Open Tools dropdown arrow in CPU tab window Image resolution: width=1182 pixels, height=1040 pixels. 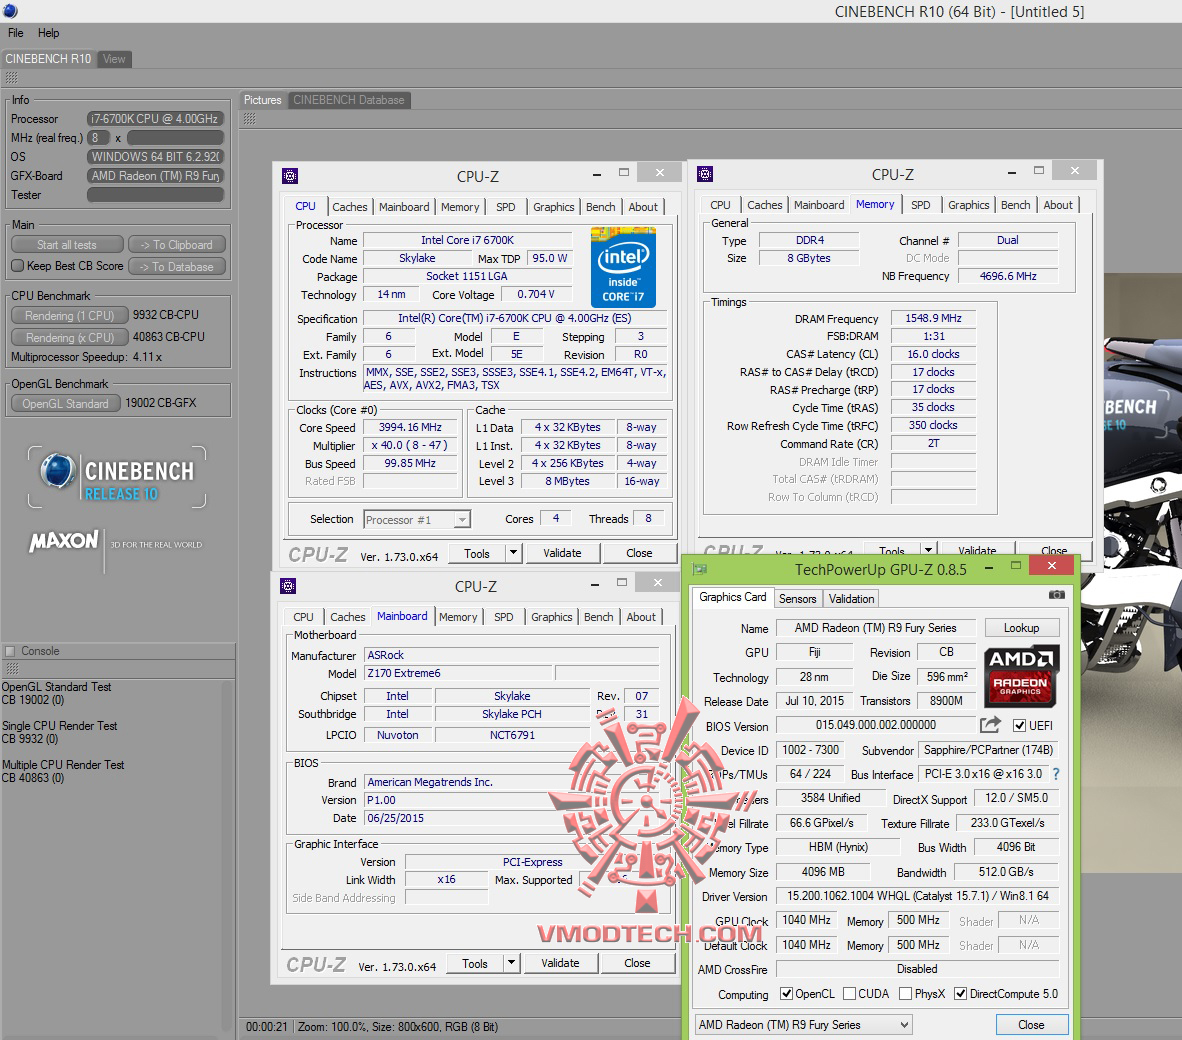pyautogui.click(x=513, y=552)
